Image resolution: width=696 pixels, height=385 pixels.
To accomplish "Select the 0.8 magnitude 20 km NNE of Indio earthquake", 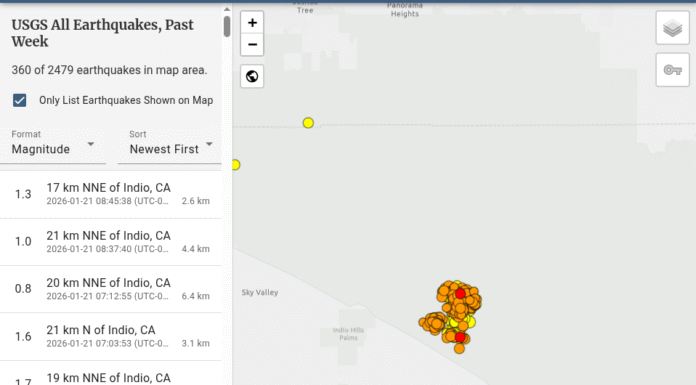I will click(111, 289).
